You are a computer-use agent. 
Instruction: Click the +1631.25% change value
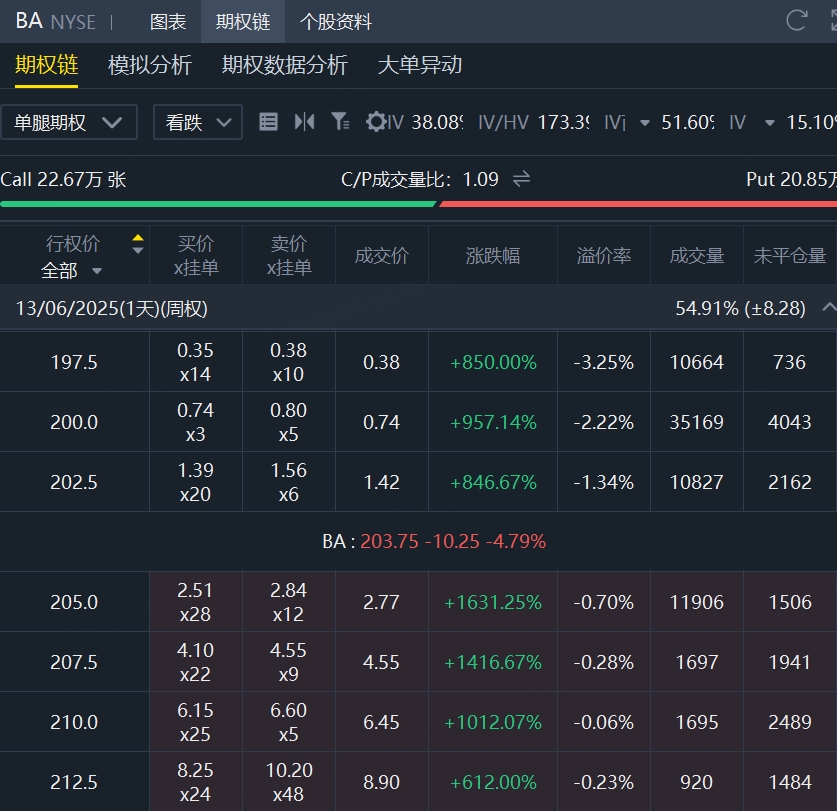point(493,602)
